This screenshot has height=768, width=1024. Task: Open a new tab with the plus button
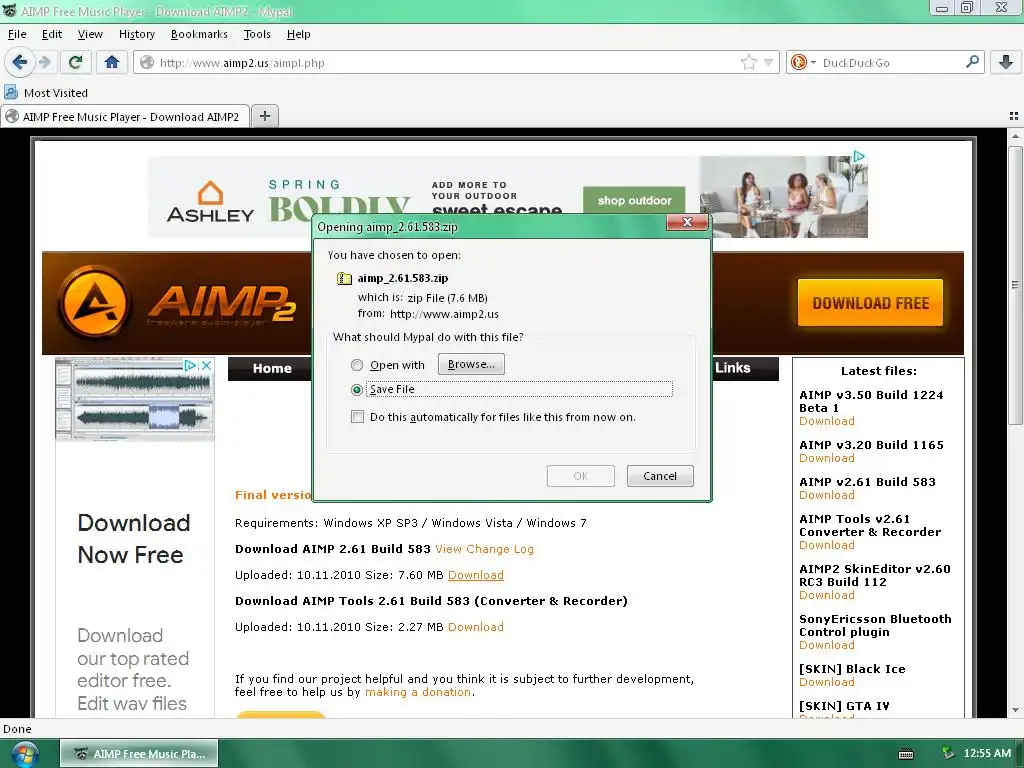tap(264, 116)
